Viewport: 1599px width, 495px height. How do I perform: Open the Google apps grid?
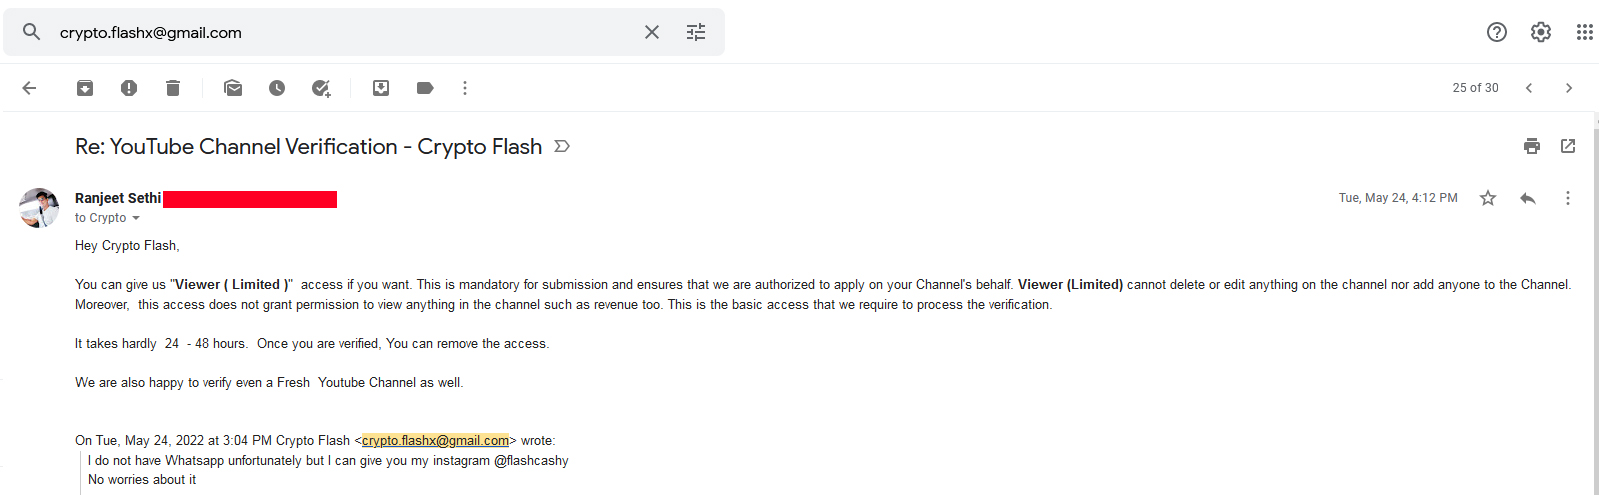pyautogui.click(x=1585, y=32)
